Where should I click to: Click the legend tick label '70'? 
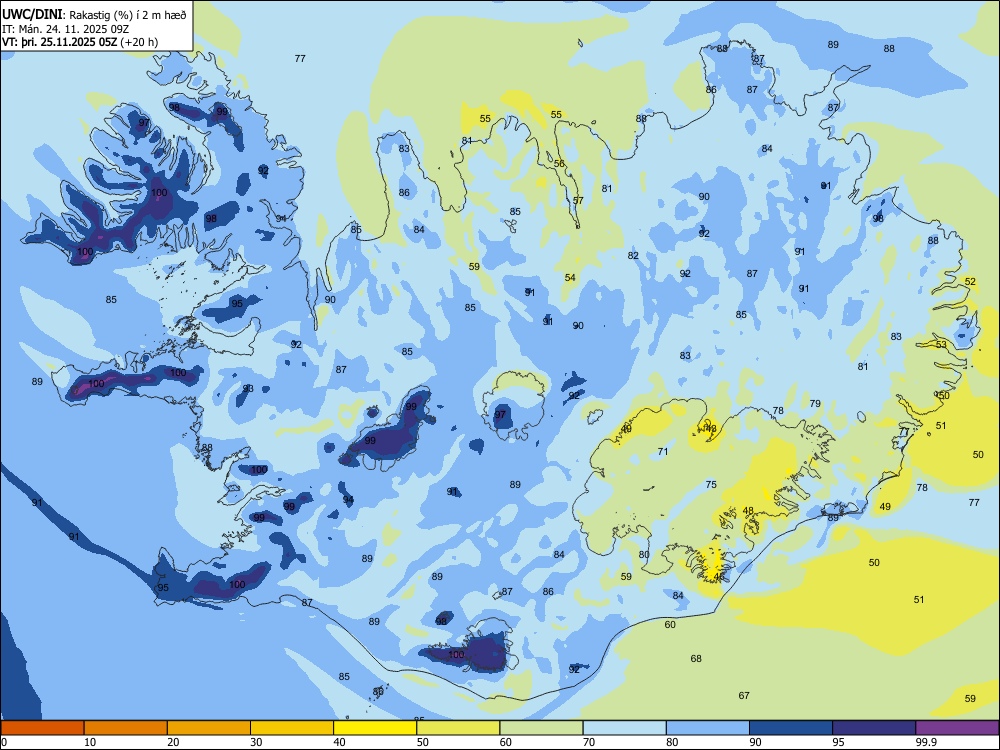589,742
